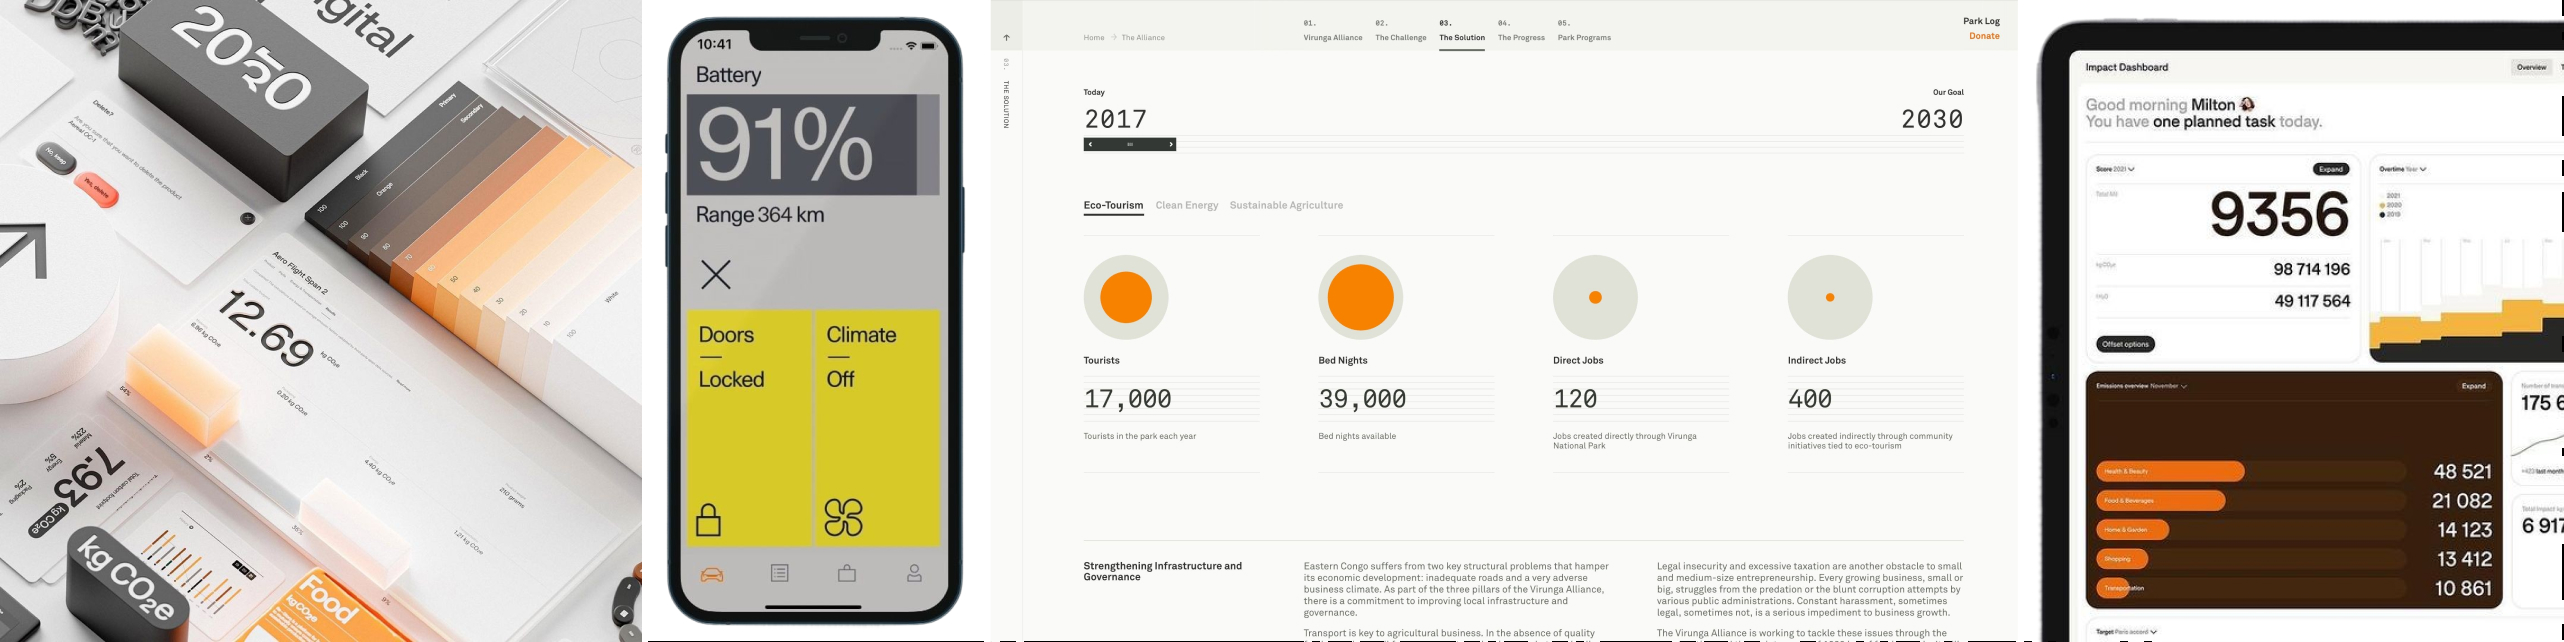Image resolution: width=2564 pixels, height=642 pixels.
Task: Click the Offset options button
Action: tap(2125, 344)
